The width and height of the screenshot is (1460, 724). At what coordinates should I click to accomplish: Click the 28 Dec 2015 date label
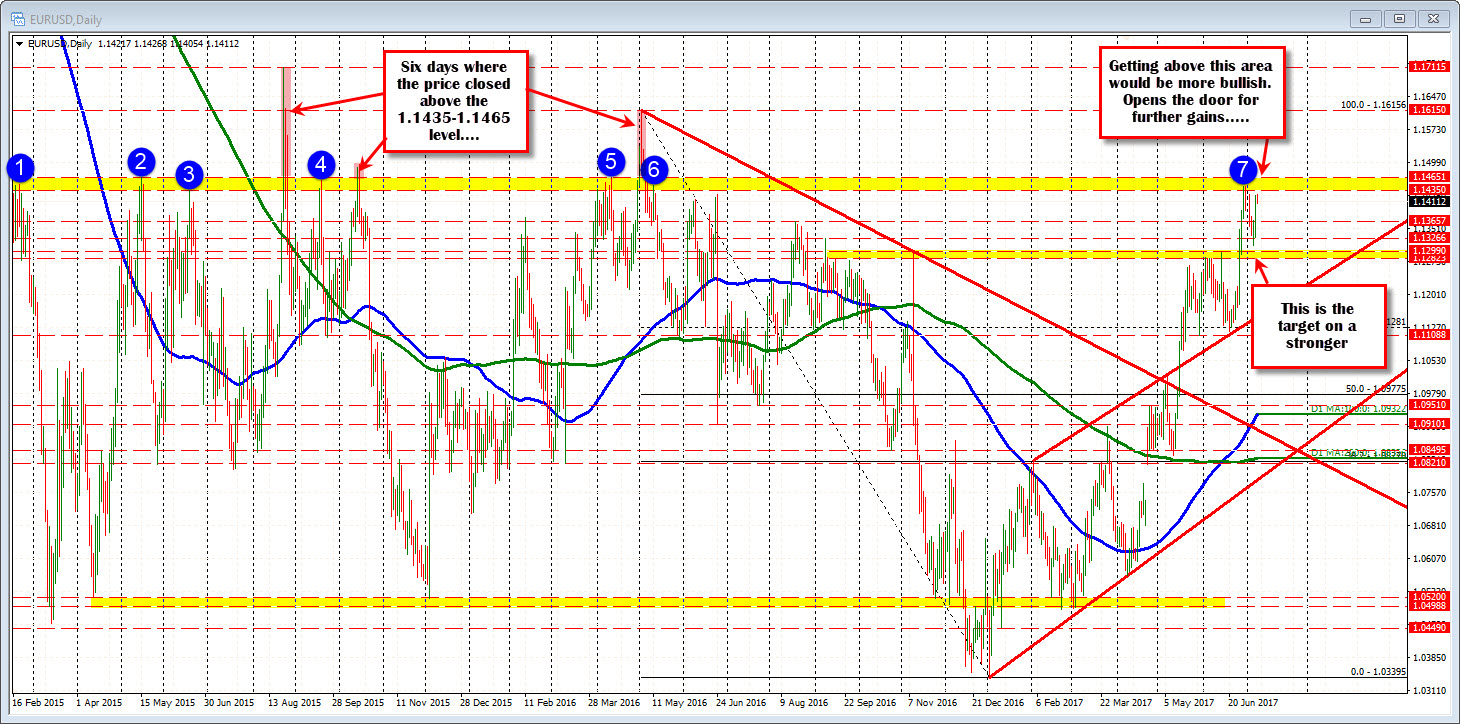pos(485,703)
